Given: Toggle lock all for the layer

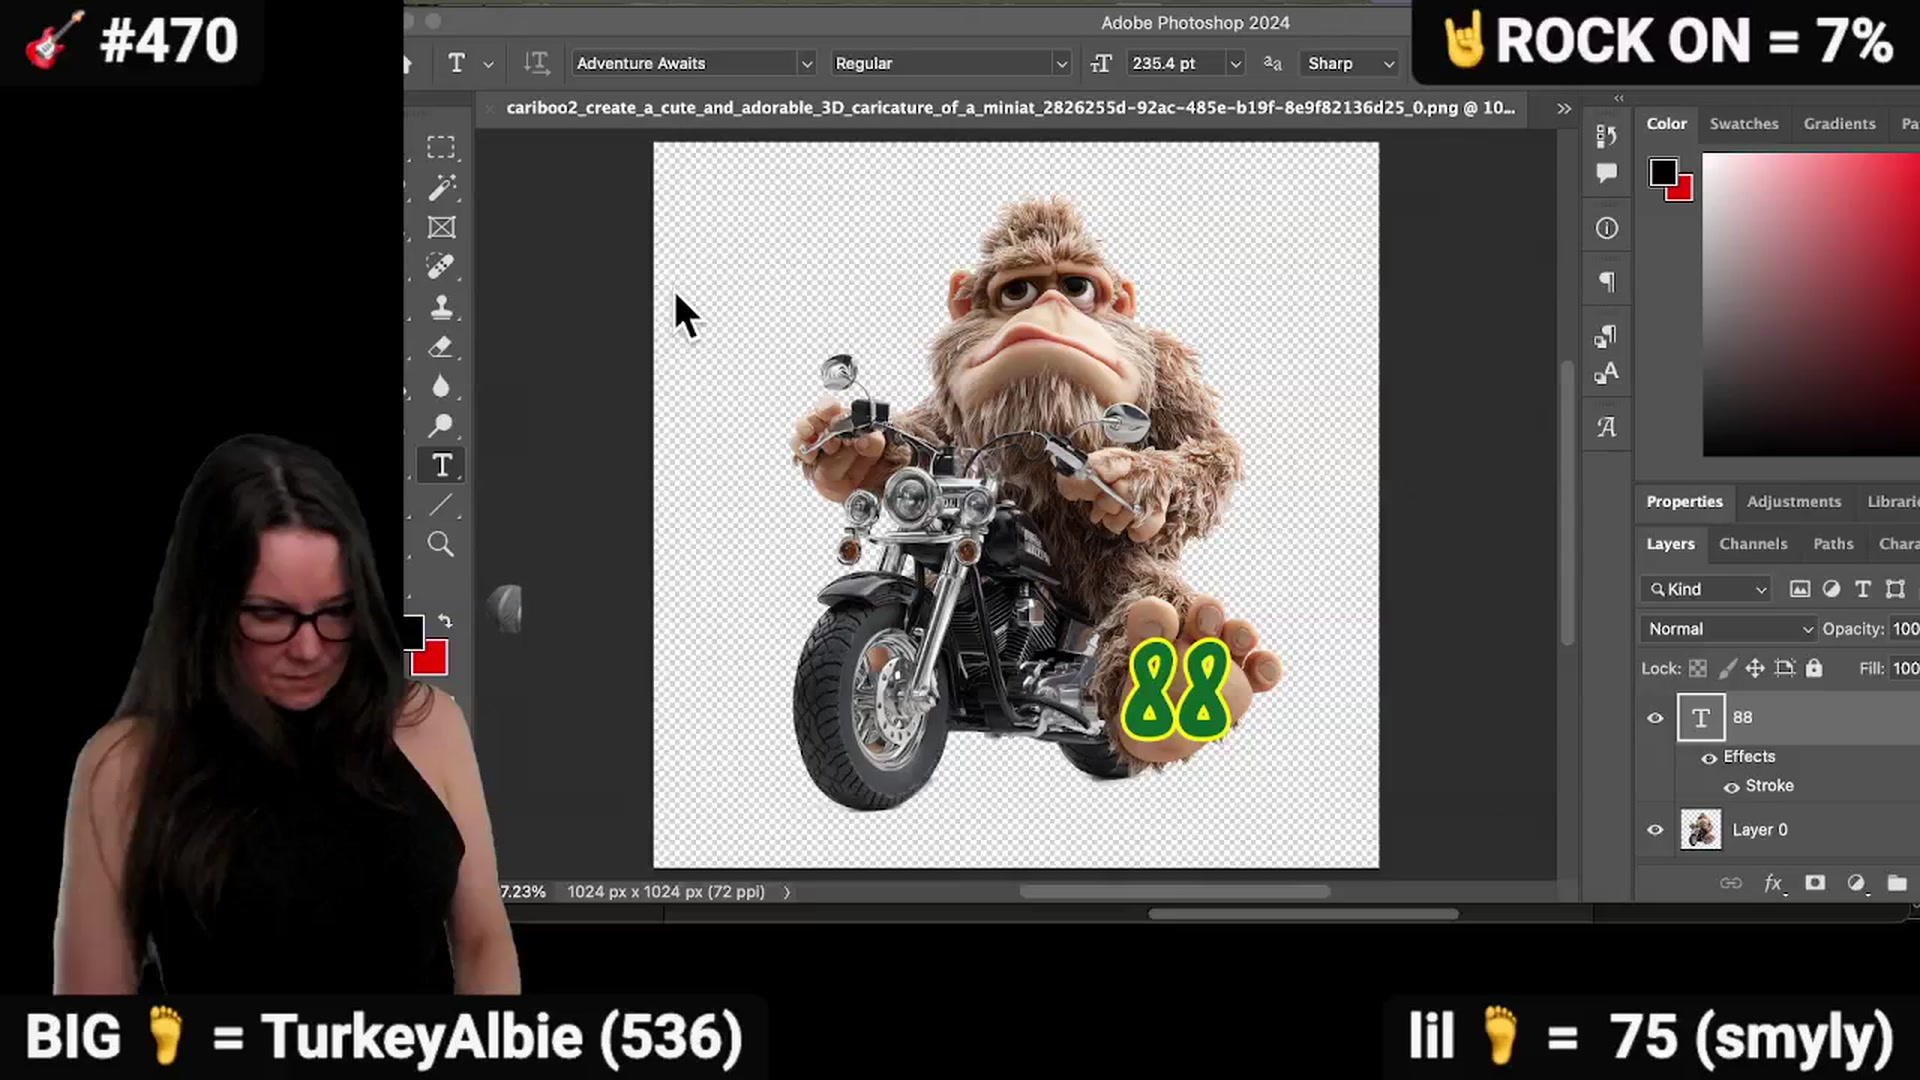Looking at the screenshot, I should tap(1814, 668).
